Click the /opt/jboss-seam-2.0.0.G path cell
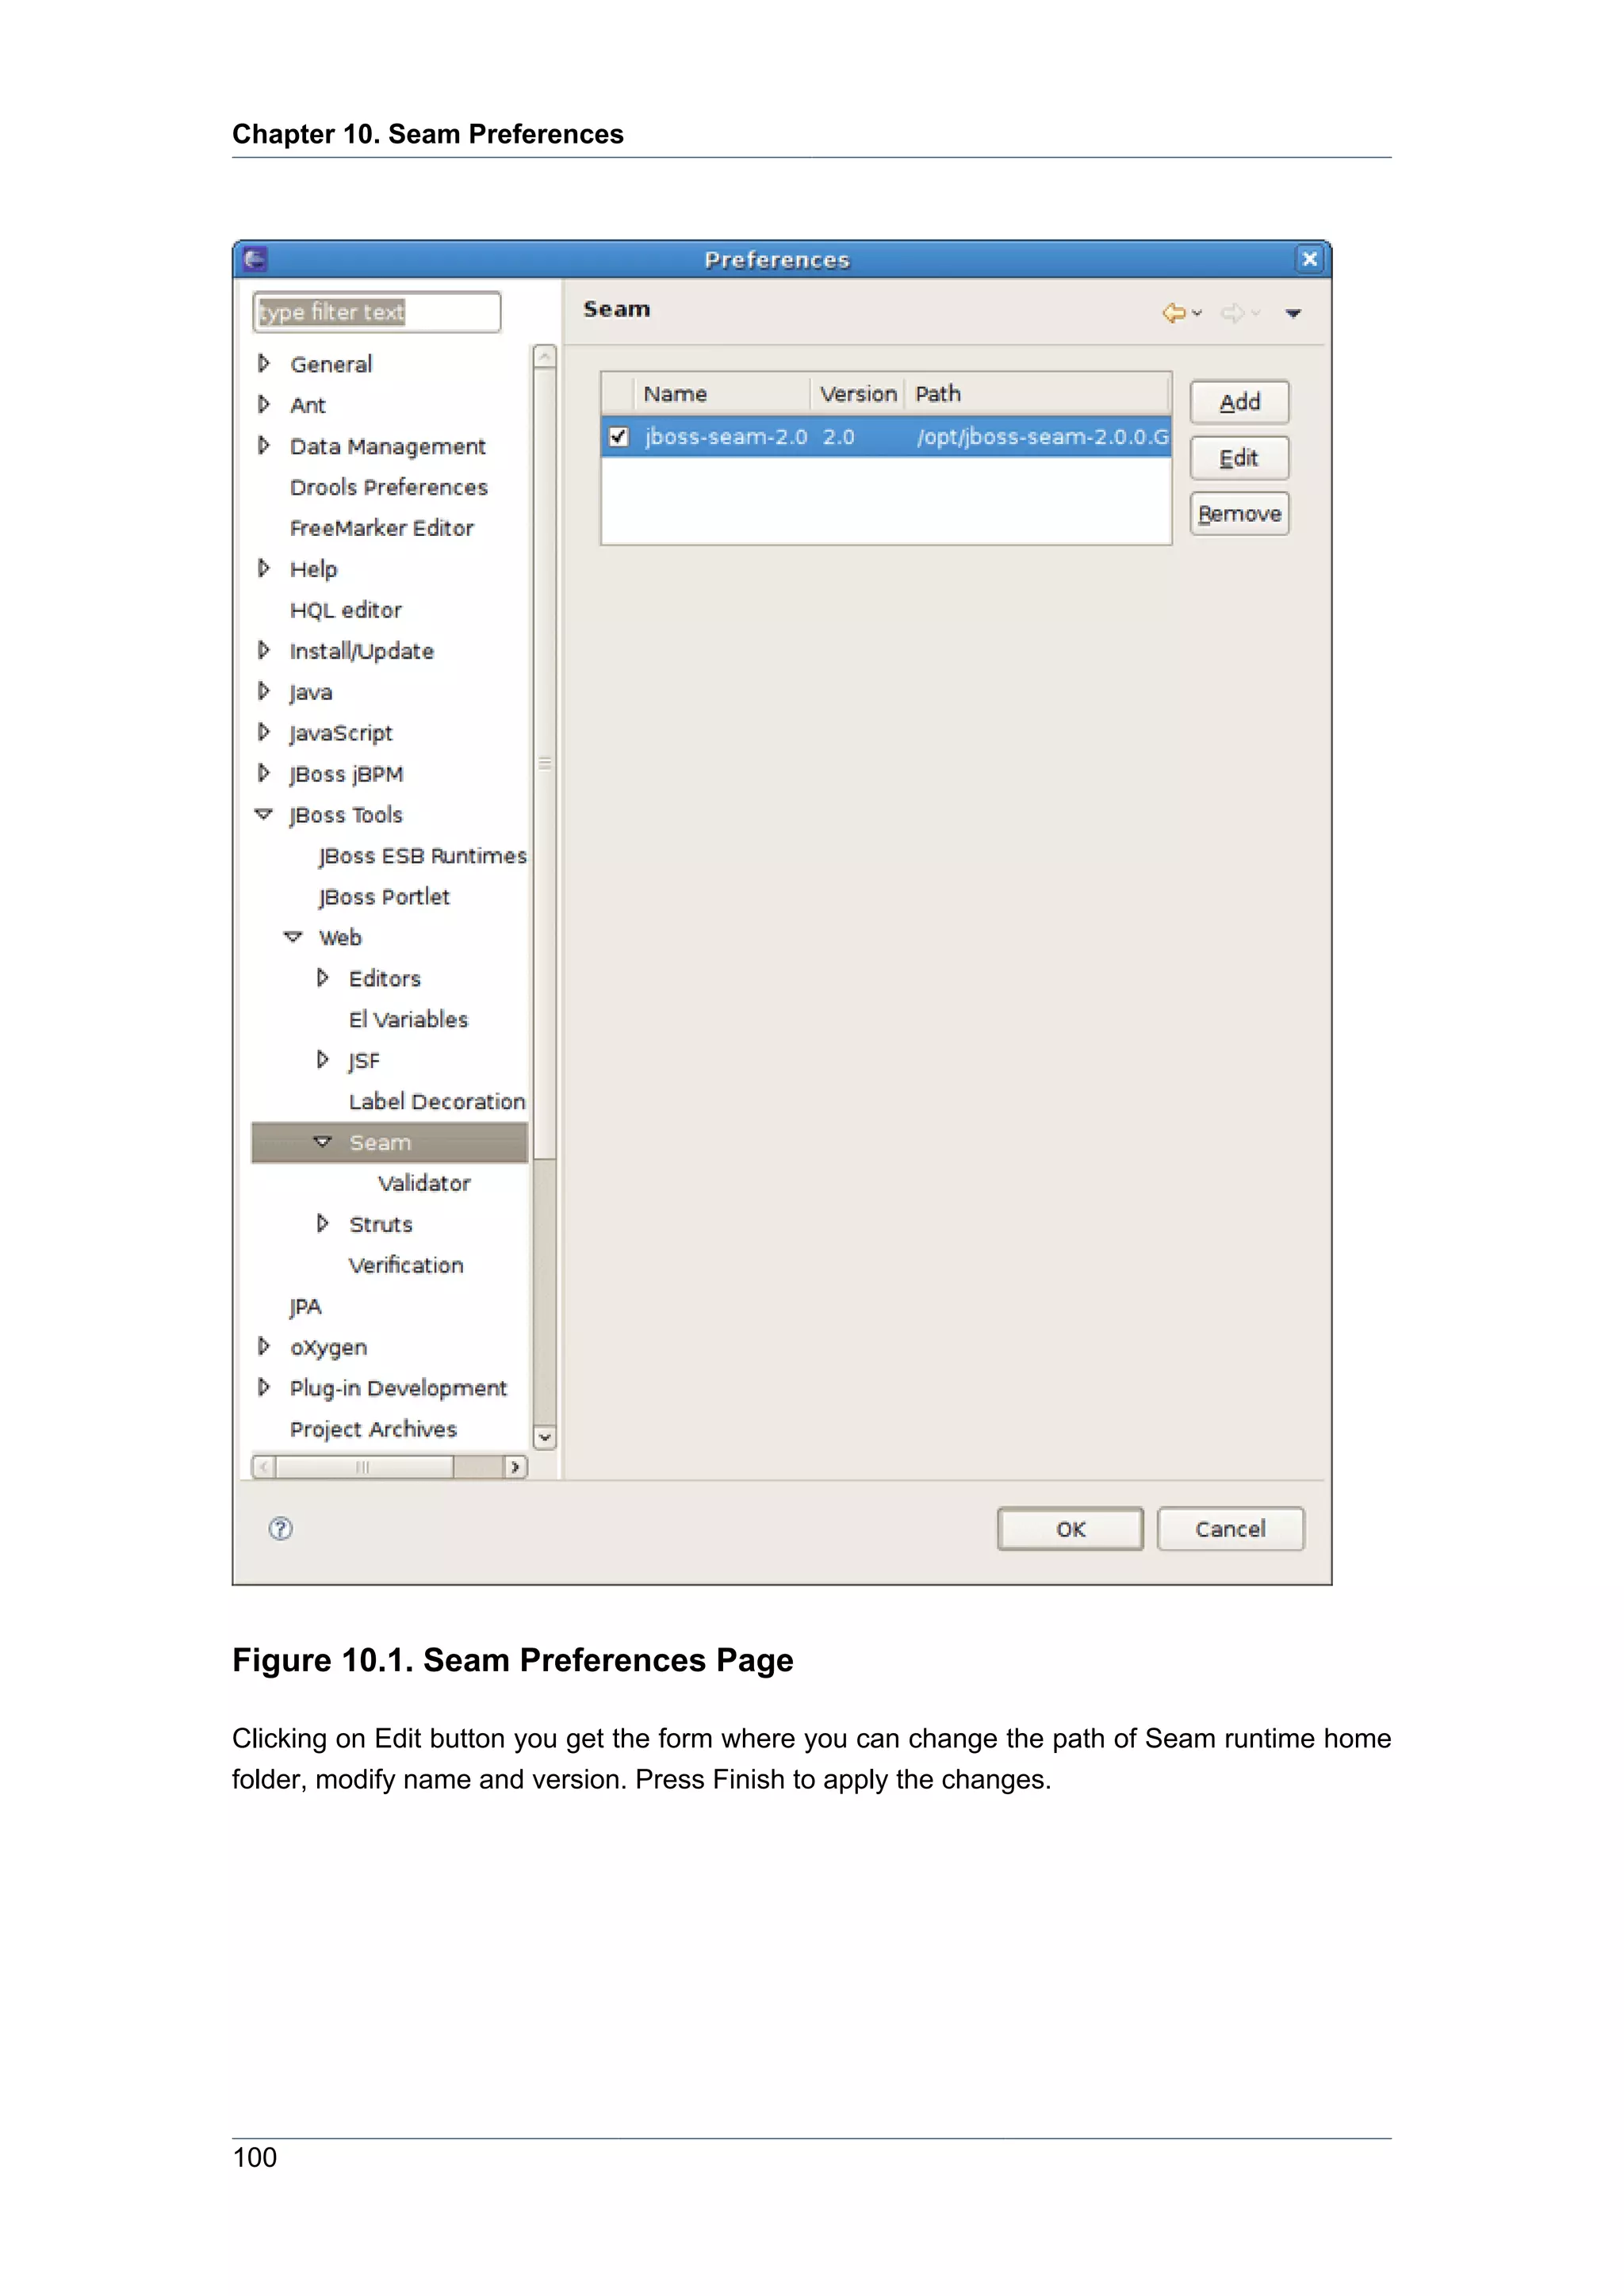Viewport: 1624px width, 2296px height. point(1043,437)
